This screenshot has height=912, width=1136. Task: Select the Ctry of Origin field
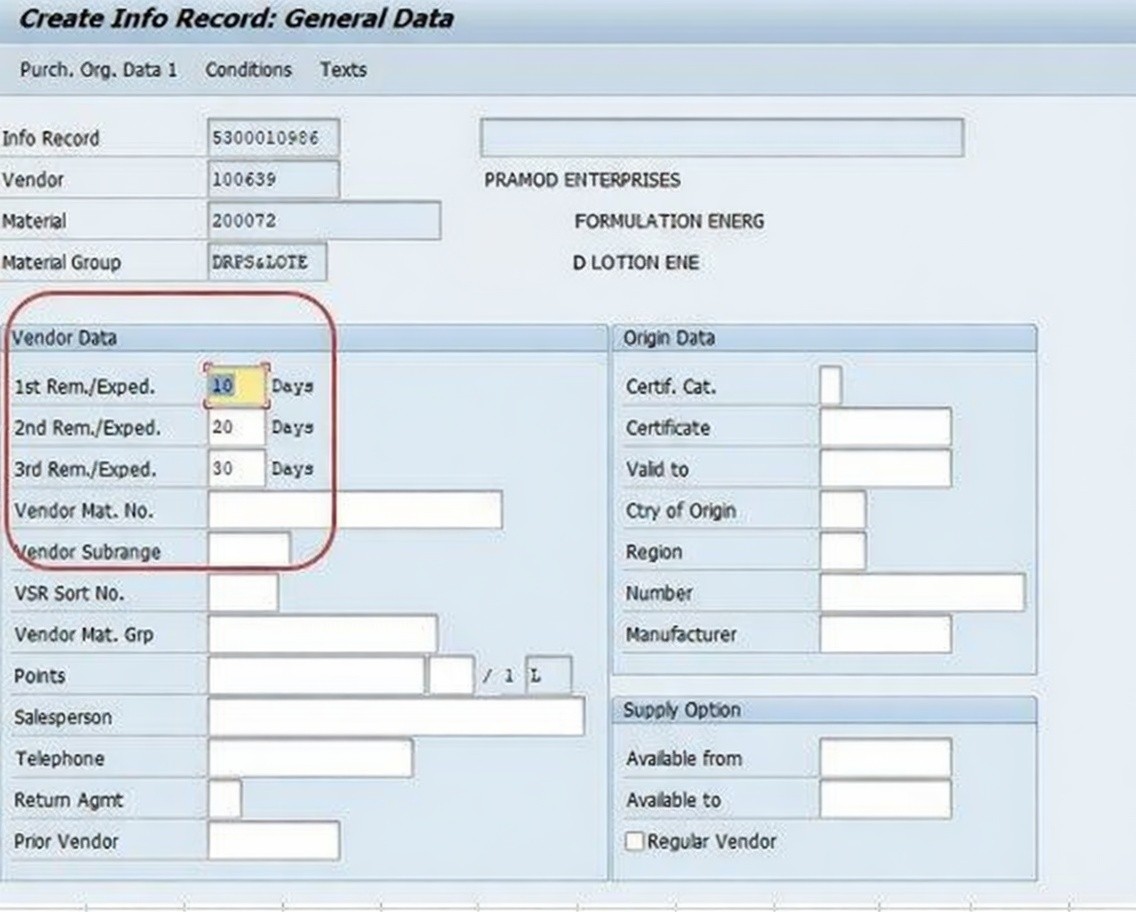click(842, 510)
